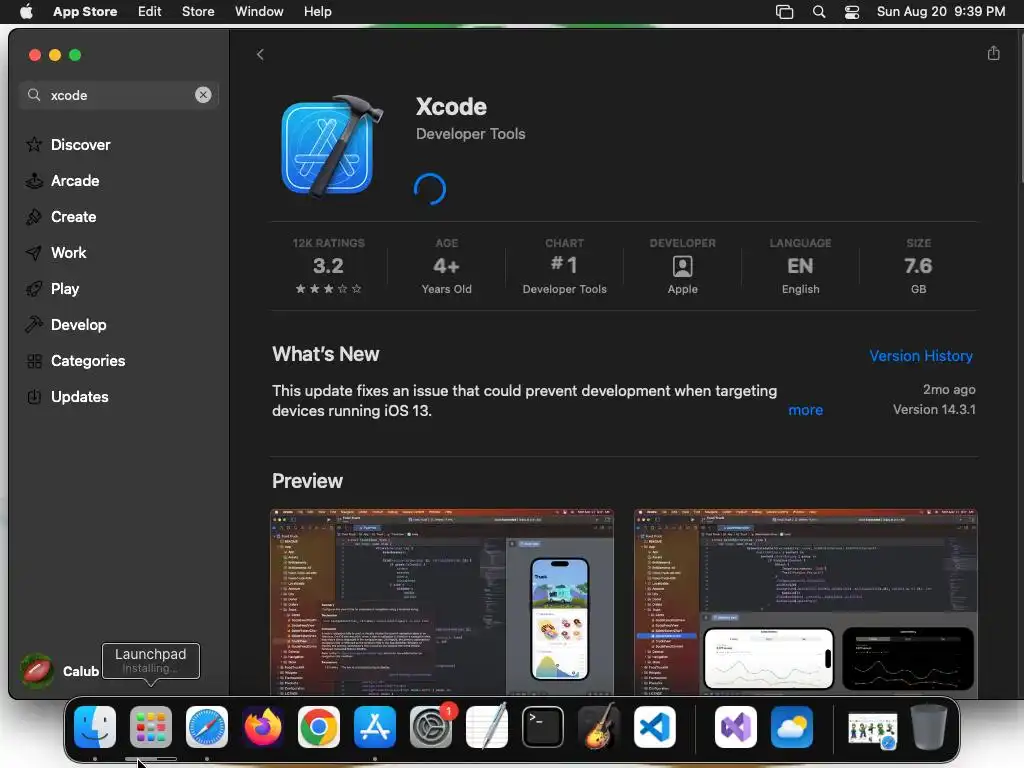Open Visual Studio from the Dock
This screenshot has height=768, width=1024.
[x=736, y=727]
